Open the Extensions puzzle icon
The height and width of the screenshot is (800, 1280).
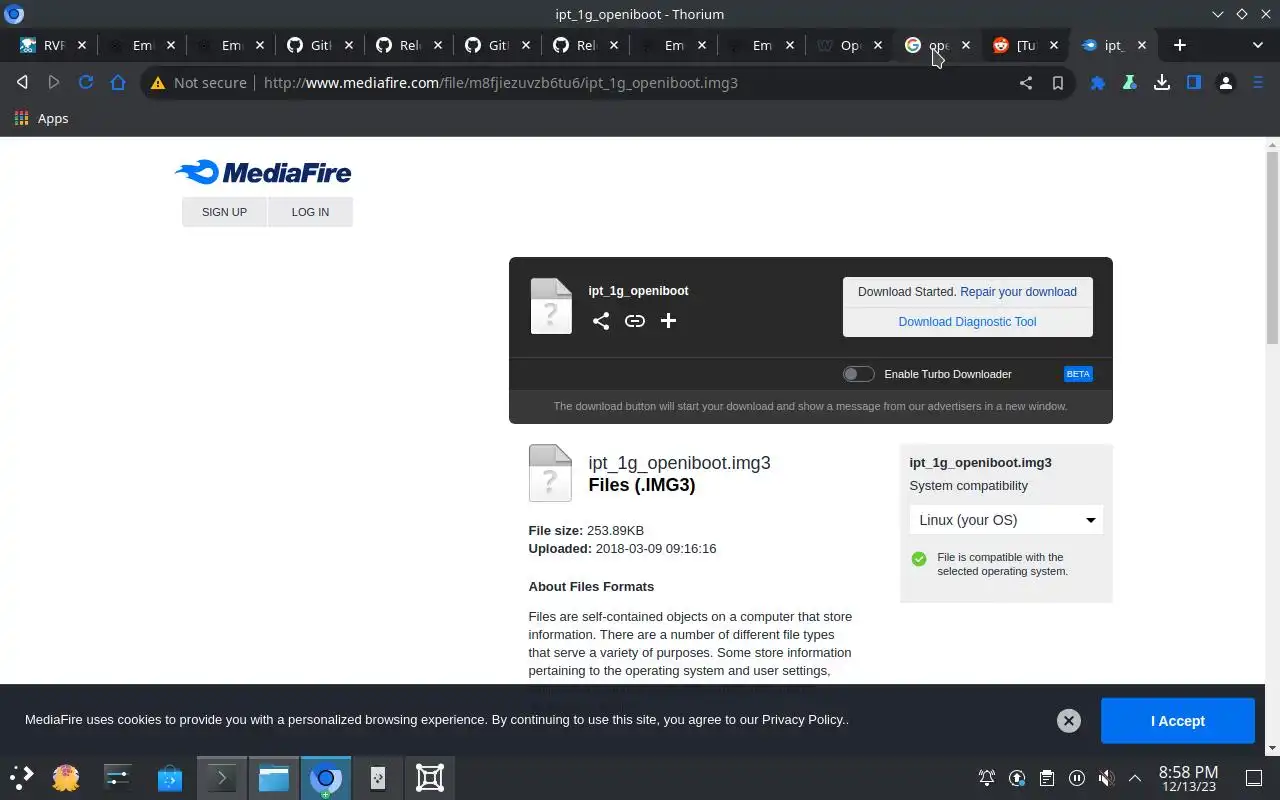click(1098, 83)
